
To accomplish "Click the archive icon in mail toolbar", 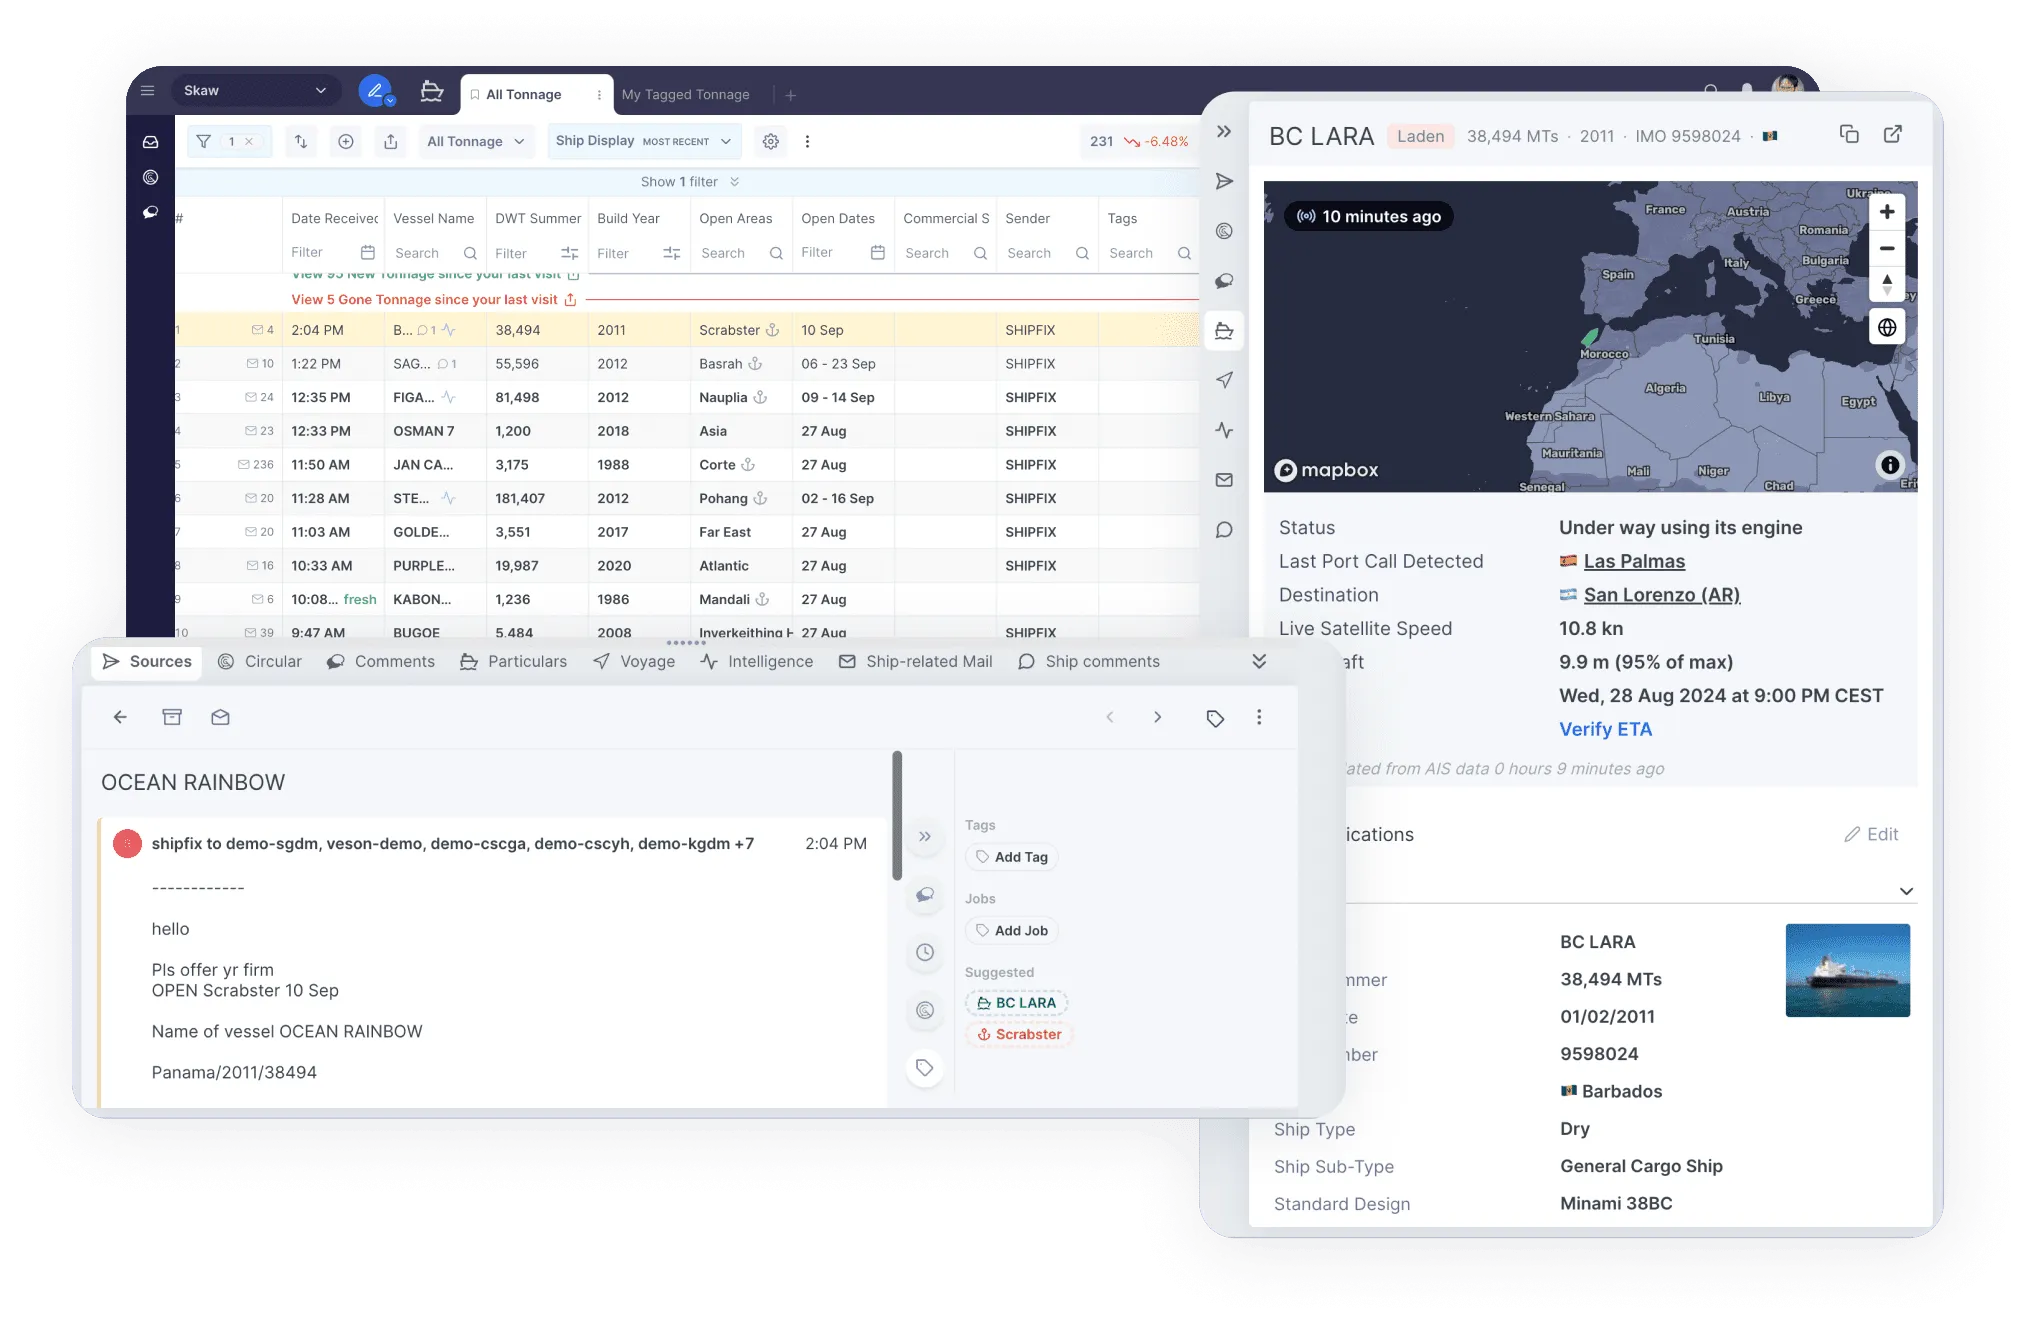I will (172, 717).
